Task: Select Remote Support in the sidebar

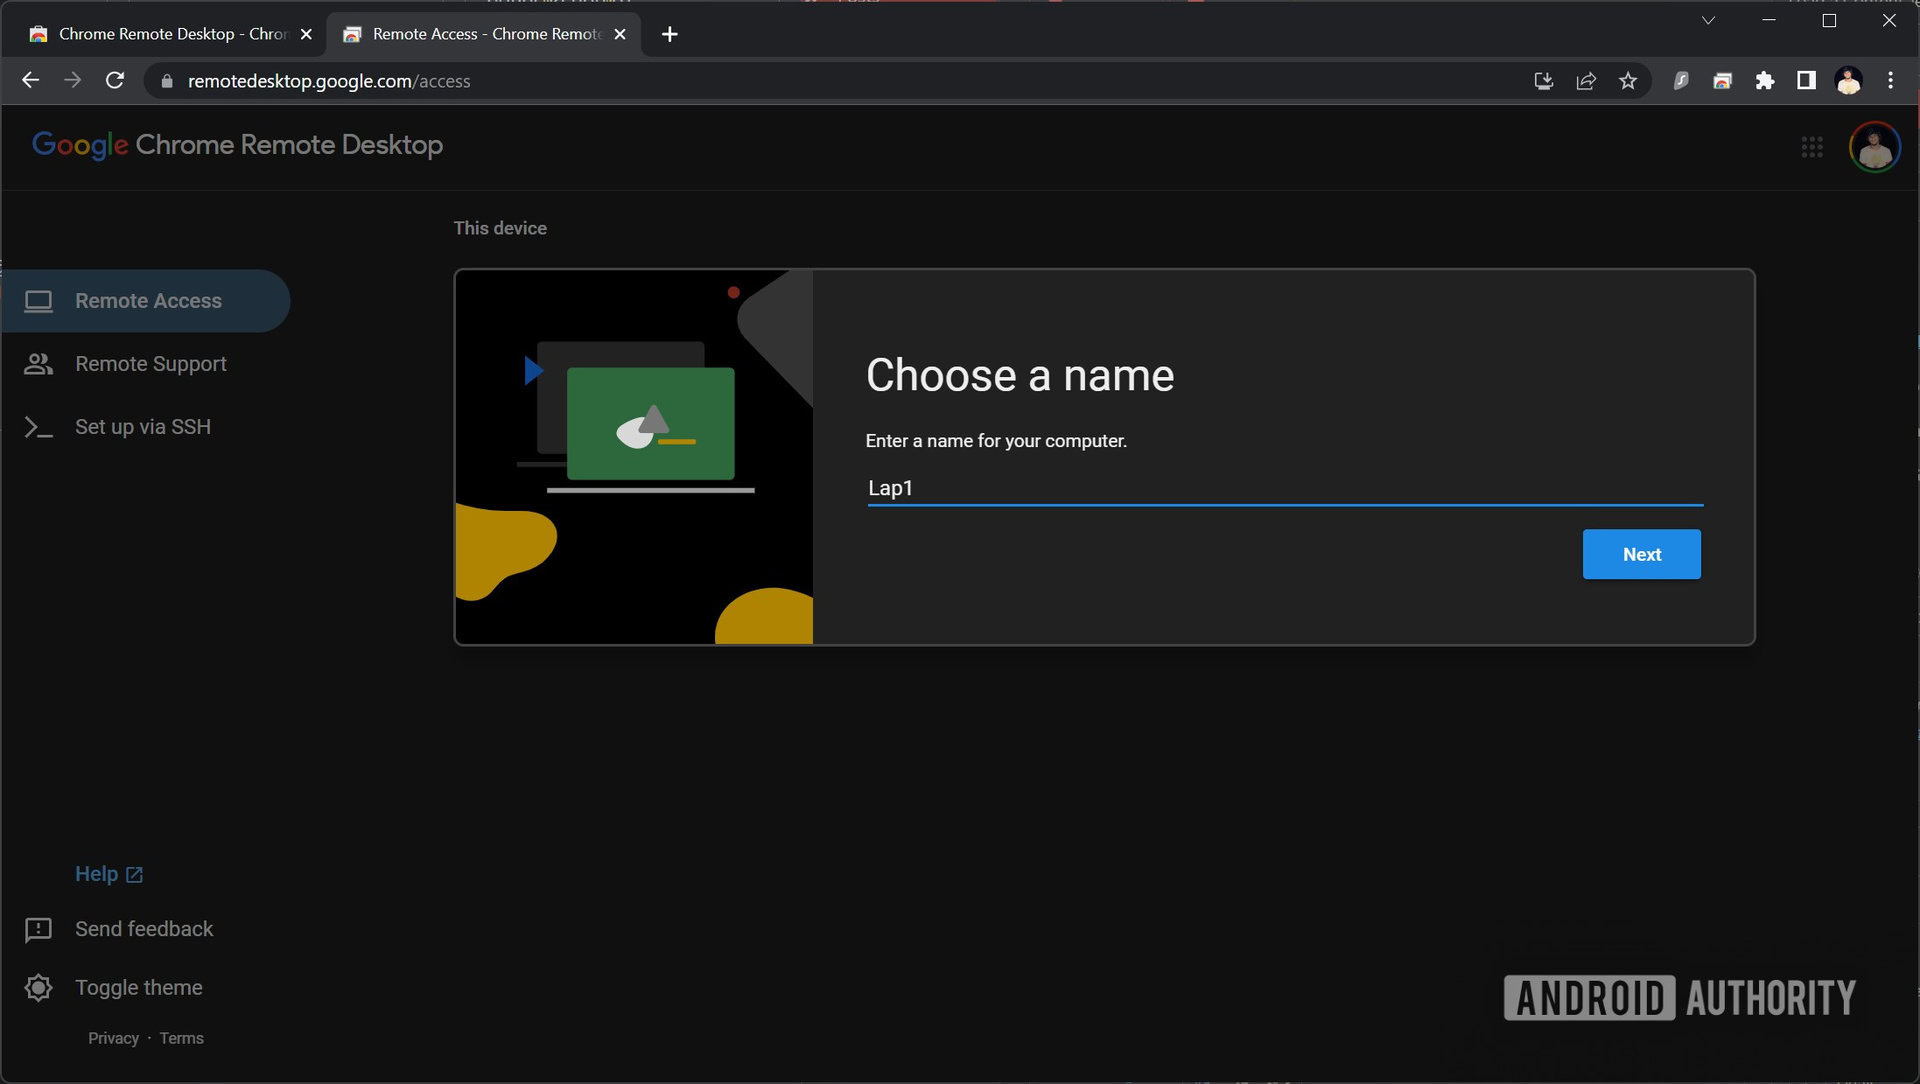Action: tap(150, 364)
